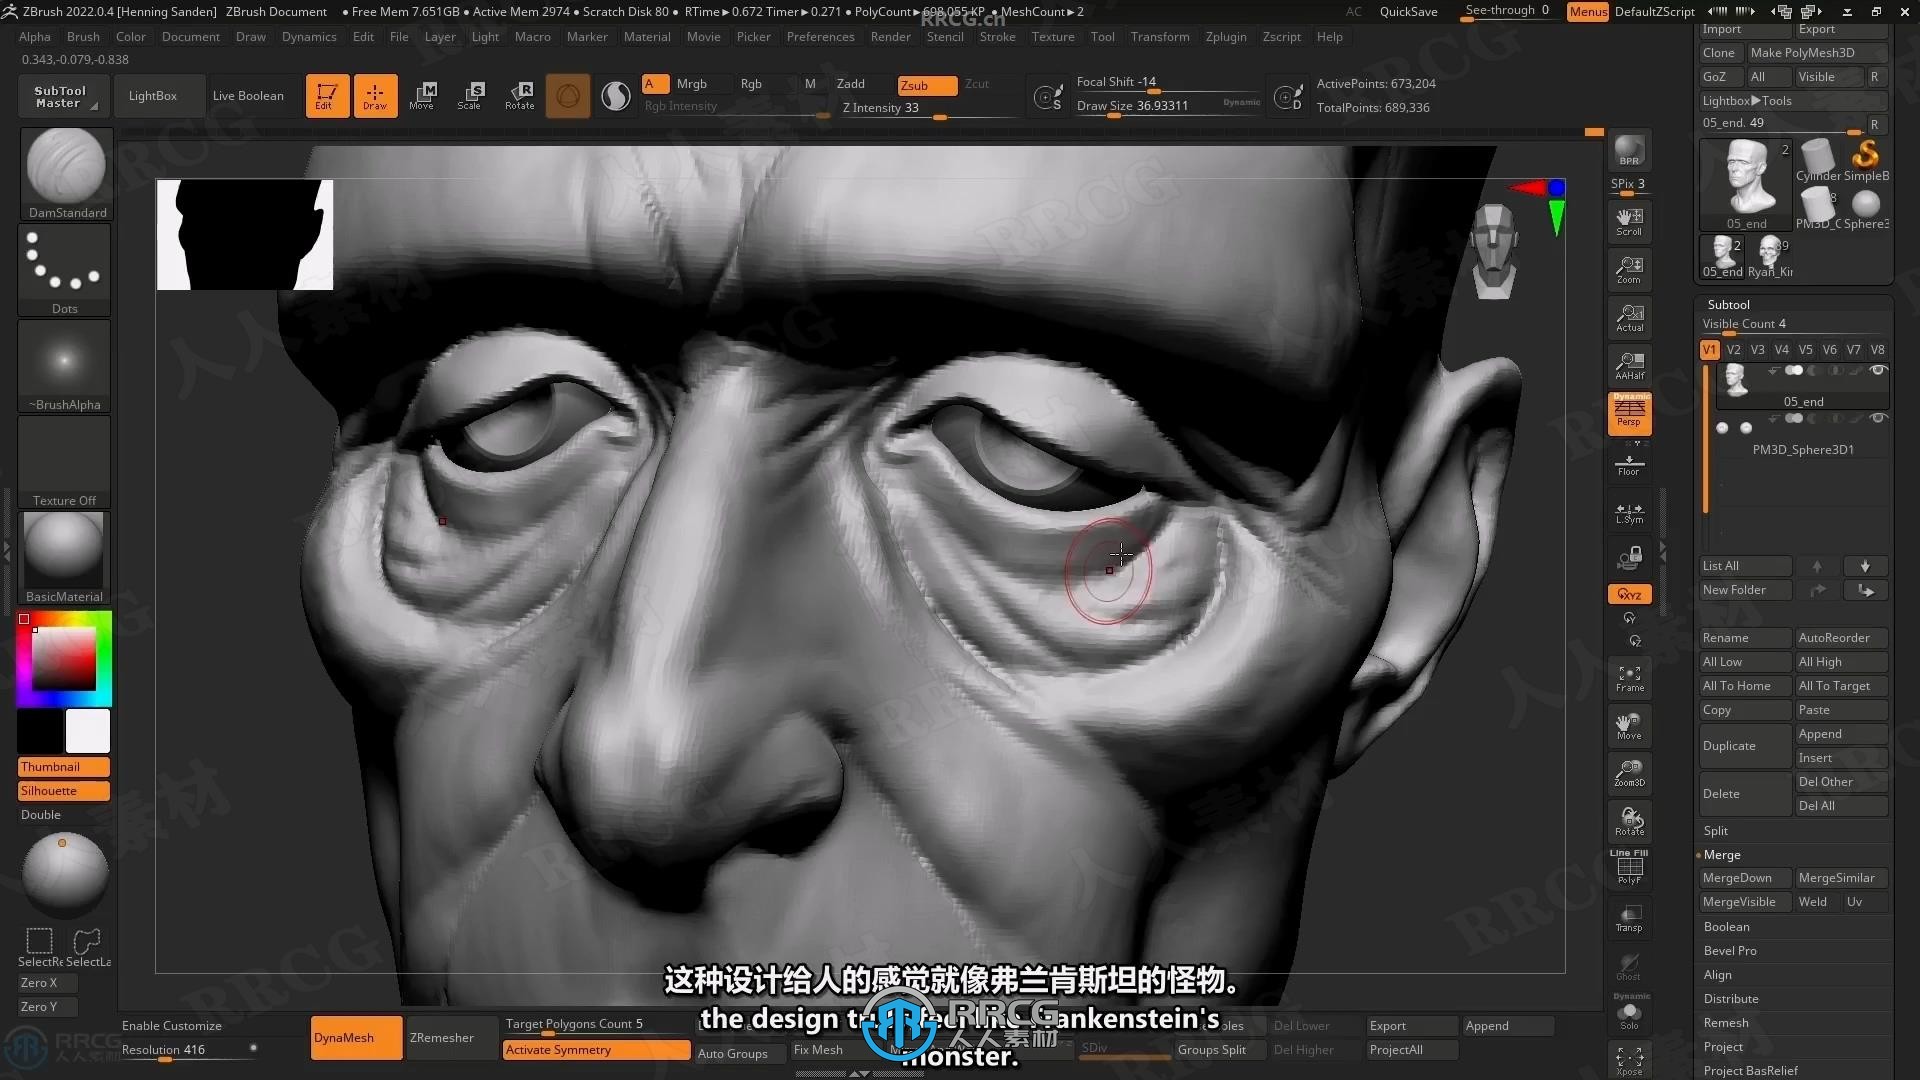Select the Scale gizmo tool

pos(470,96)
